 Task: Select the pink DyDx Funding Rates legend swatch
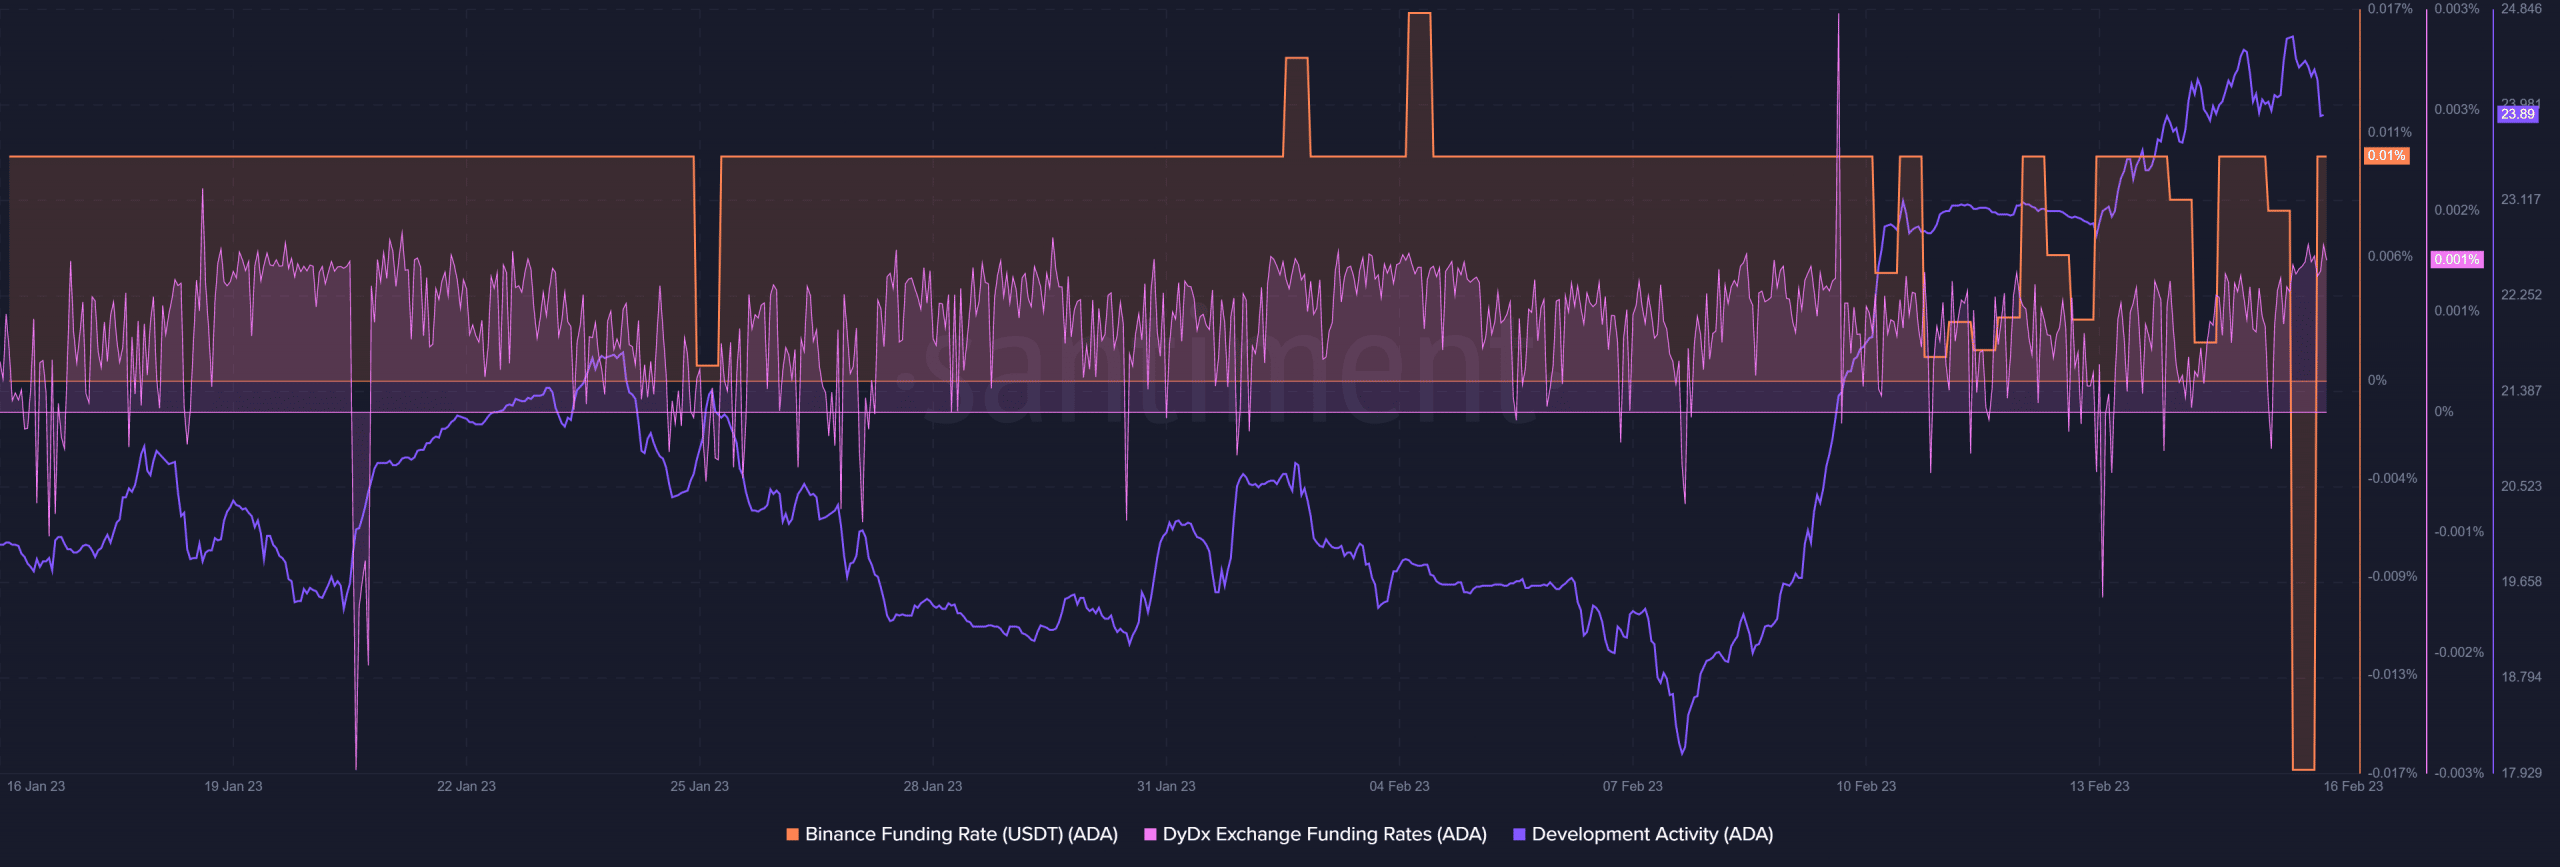click(1150, 834)
